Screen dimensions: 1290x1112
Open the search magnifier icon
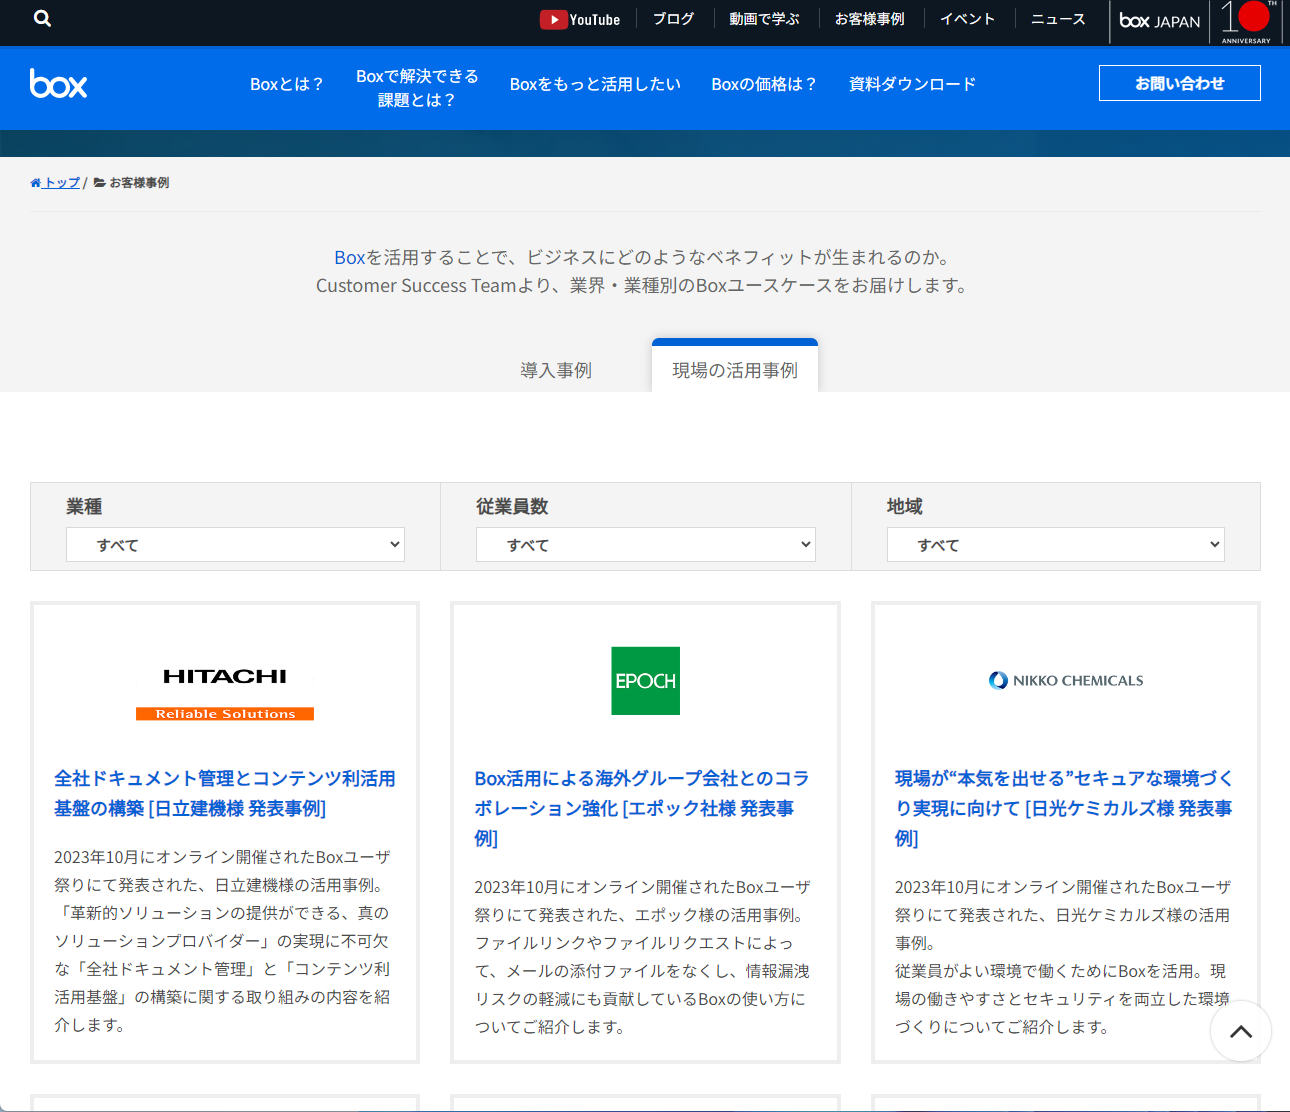click(42, 18)
